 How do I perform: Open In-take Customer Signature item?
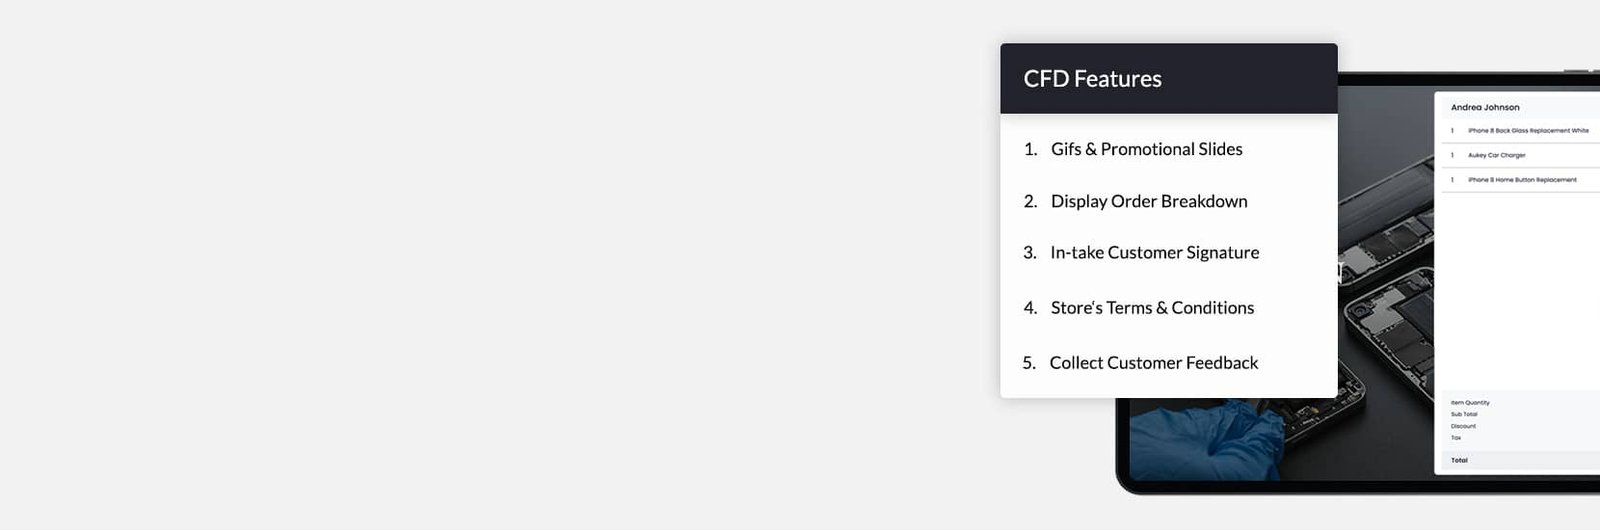(x=1154, y=253)
